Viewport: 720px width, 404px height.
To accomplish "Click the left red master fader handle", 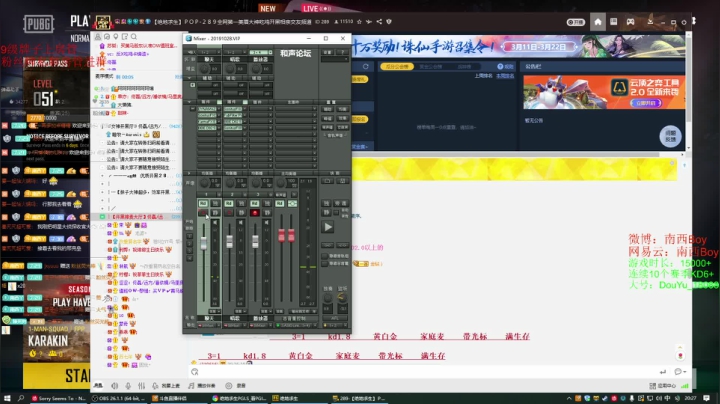I will [x=281, y=236].
